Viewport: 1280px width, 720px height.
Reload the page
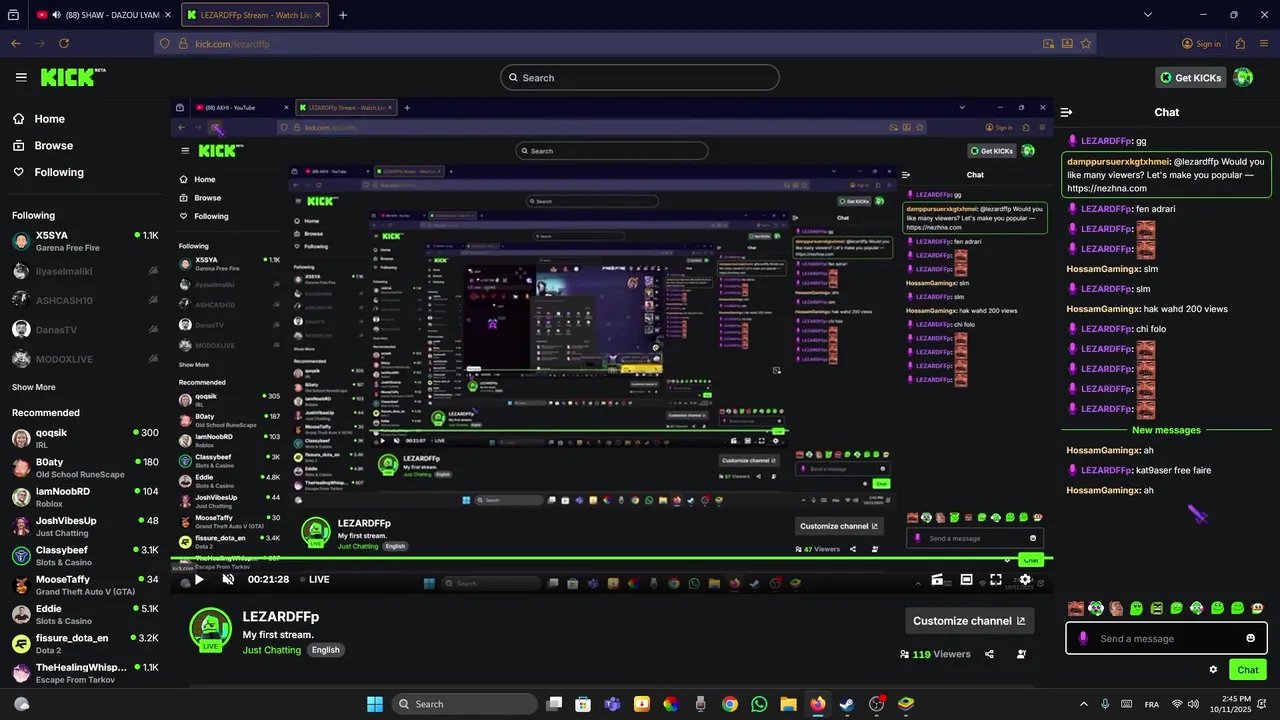pos(64,43)
